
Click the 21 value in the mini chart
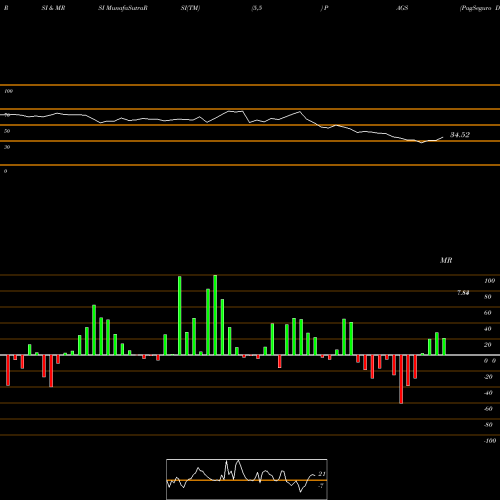click(322, 474)
